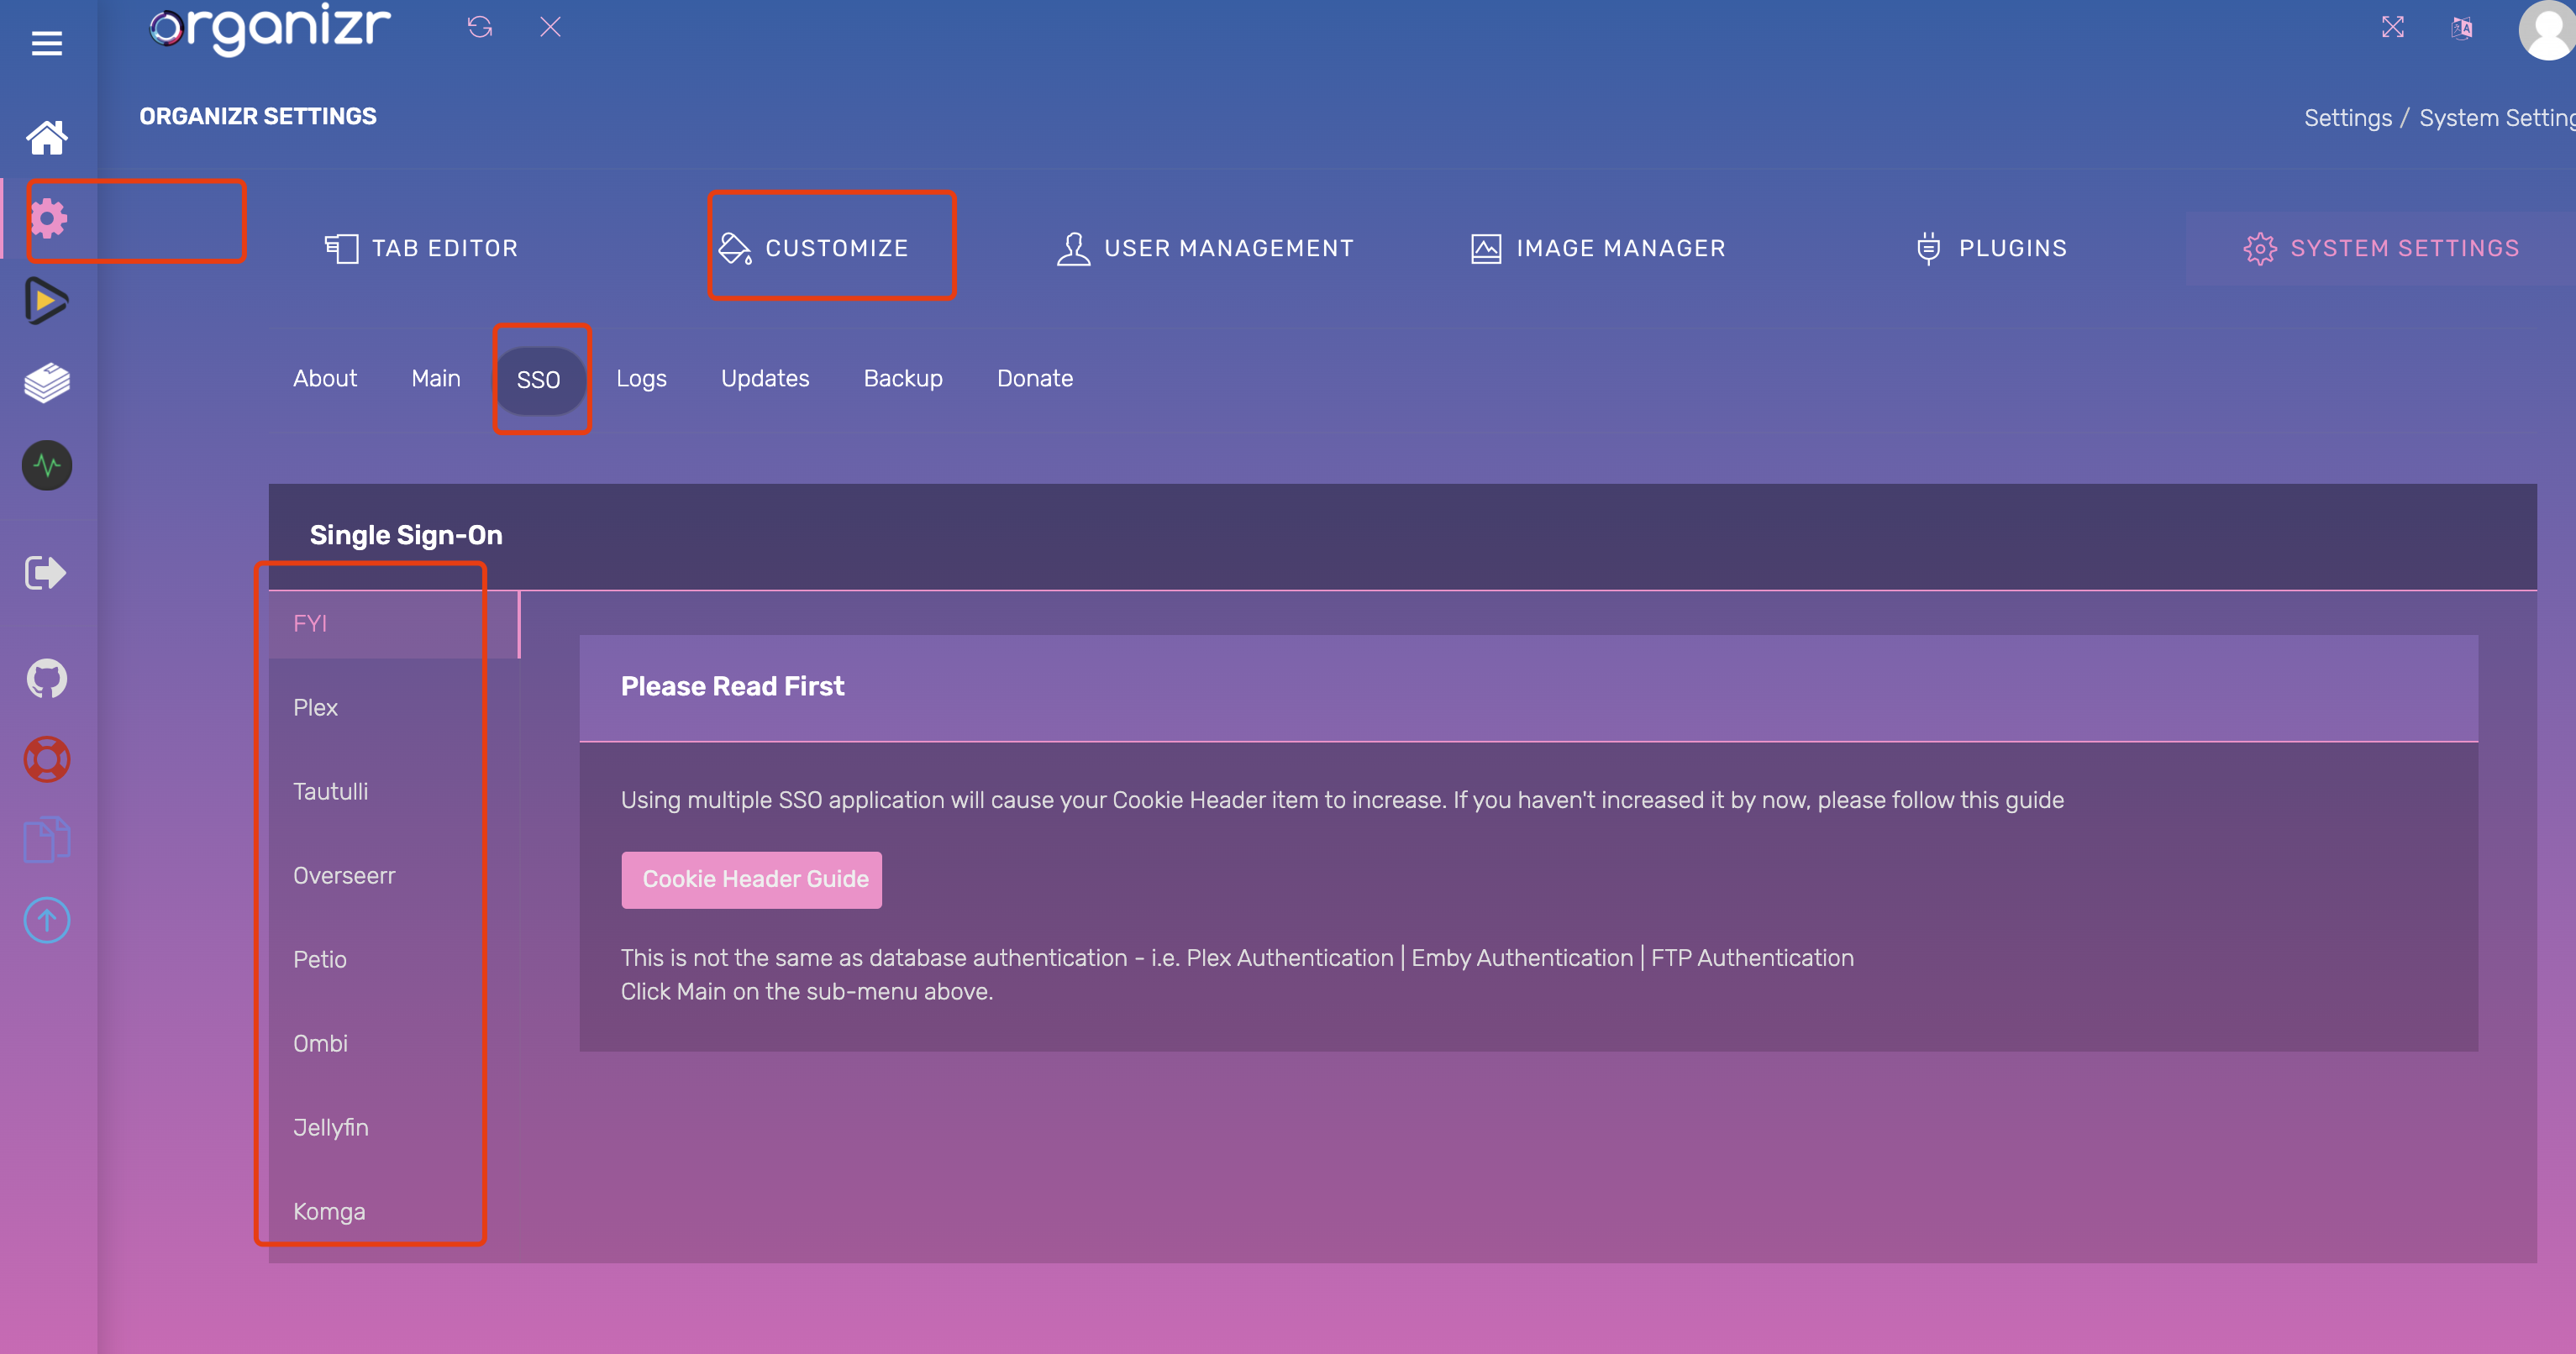Select the Logs sub-menu tab
2576x1354 pixels.
tap(641, 379)
